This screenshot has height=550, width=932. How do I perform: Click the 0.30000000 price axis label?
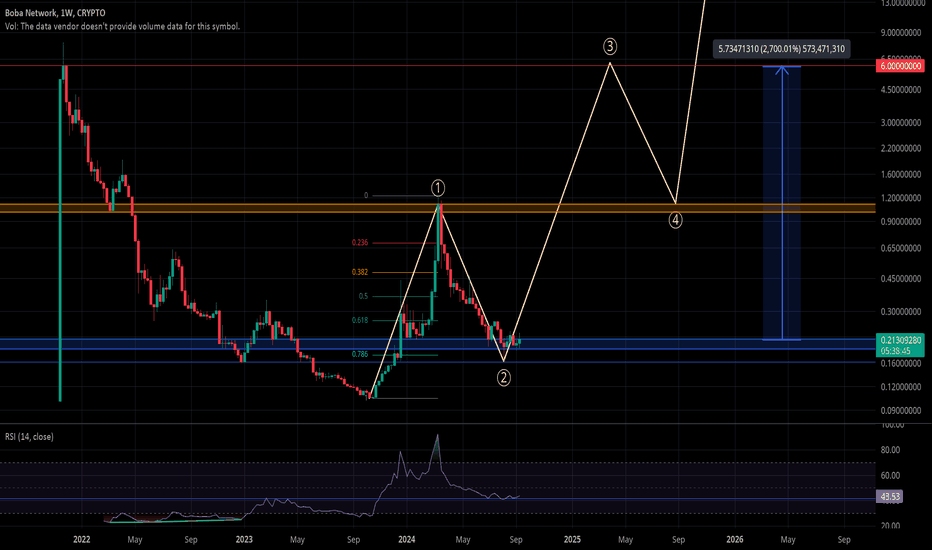[x=900, y=312]
